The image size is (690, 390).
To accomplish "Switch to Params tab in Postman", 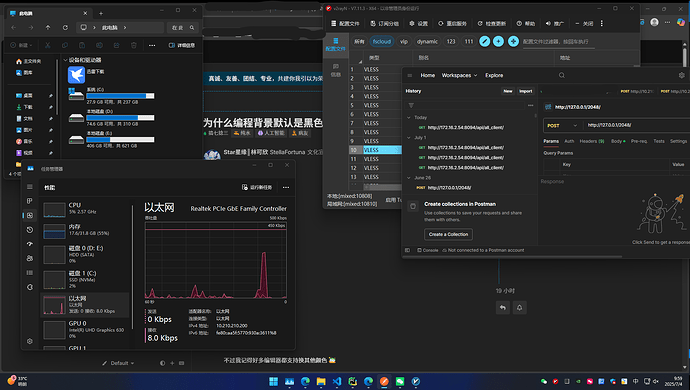I will tap(551, 141).
